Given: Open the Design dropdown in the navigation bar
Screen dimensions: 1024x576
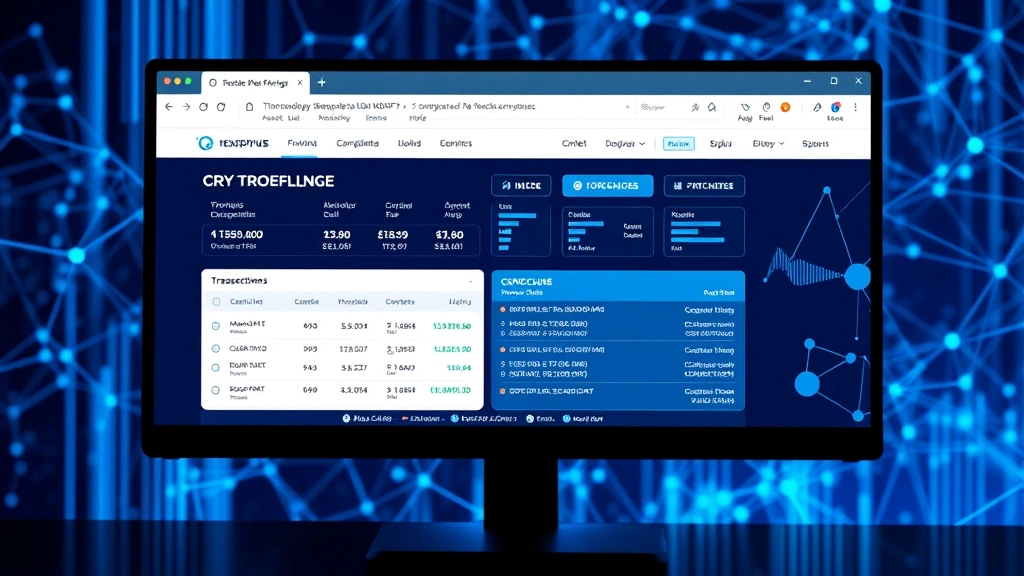Looking at the screenshot, I should 624,143.
